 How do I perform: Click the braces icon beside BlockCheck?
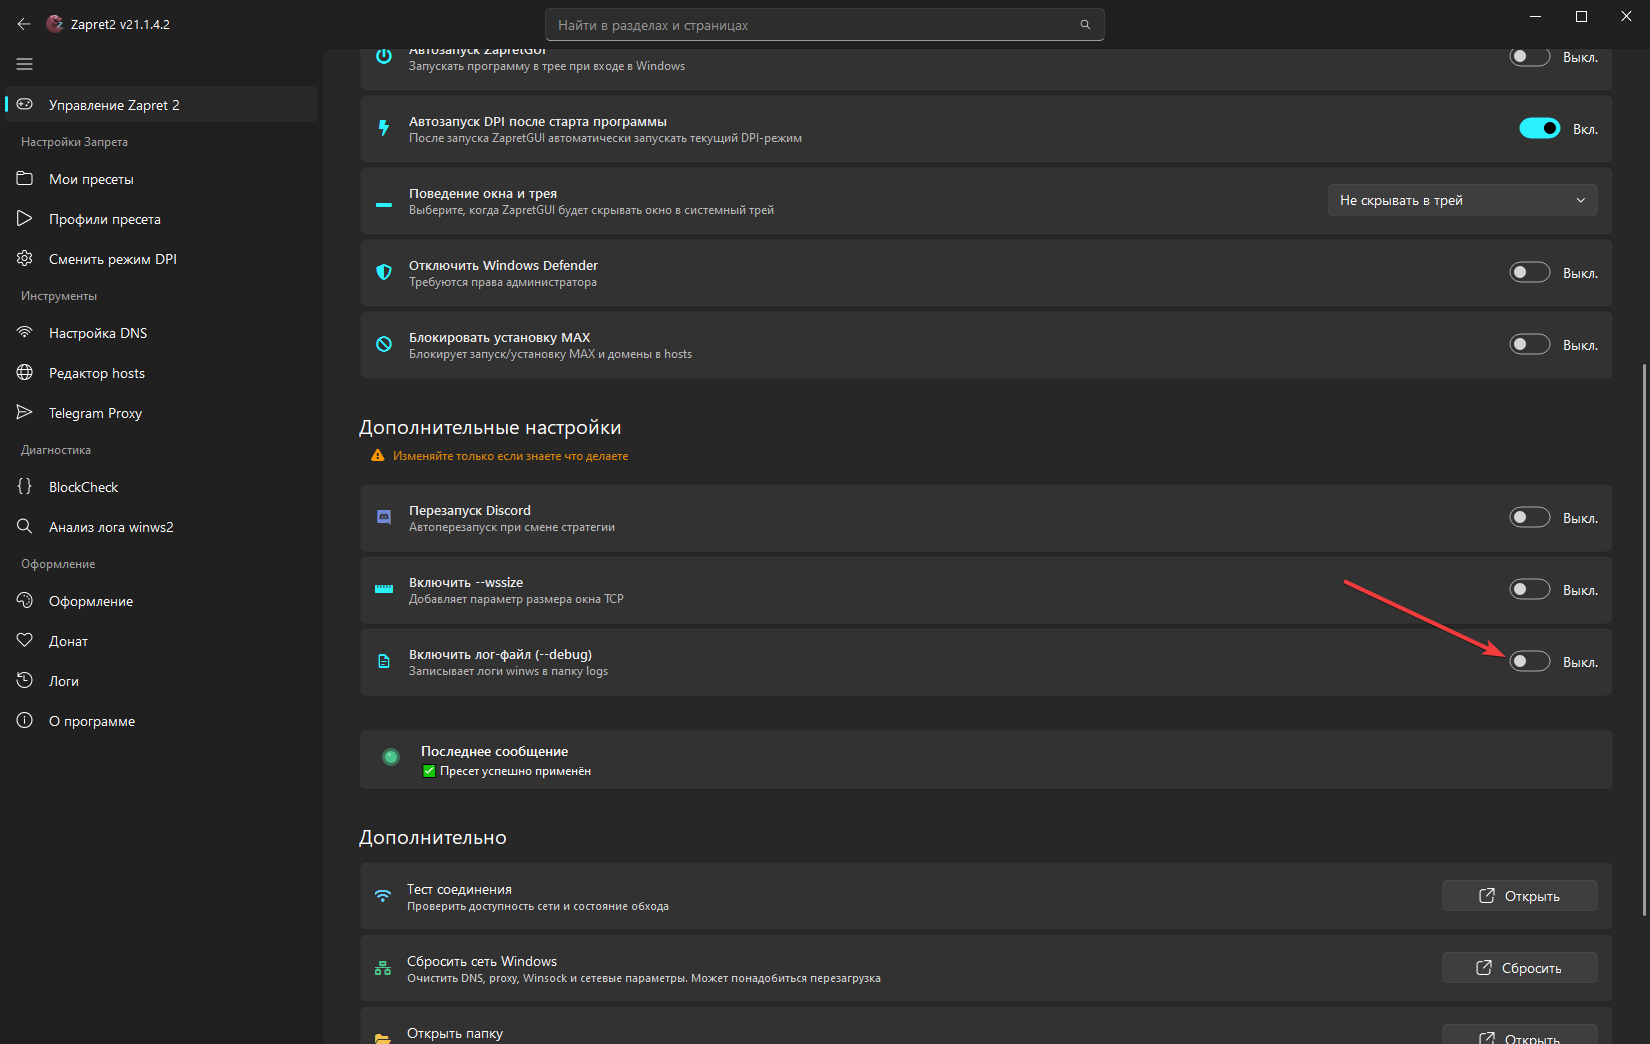[x=25, y=486]
